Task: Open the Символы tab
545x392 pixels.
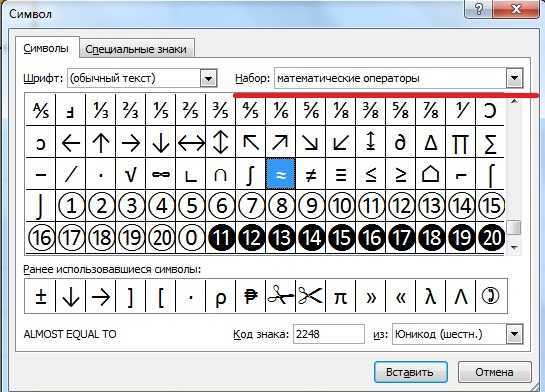Action: pos(46,48)
